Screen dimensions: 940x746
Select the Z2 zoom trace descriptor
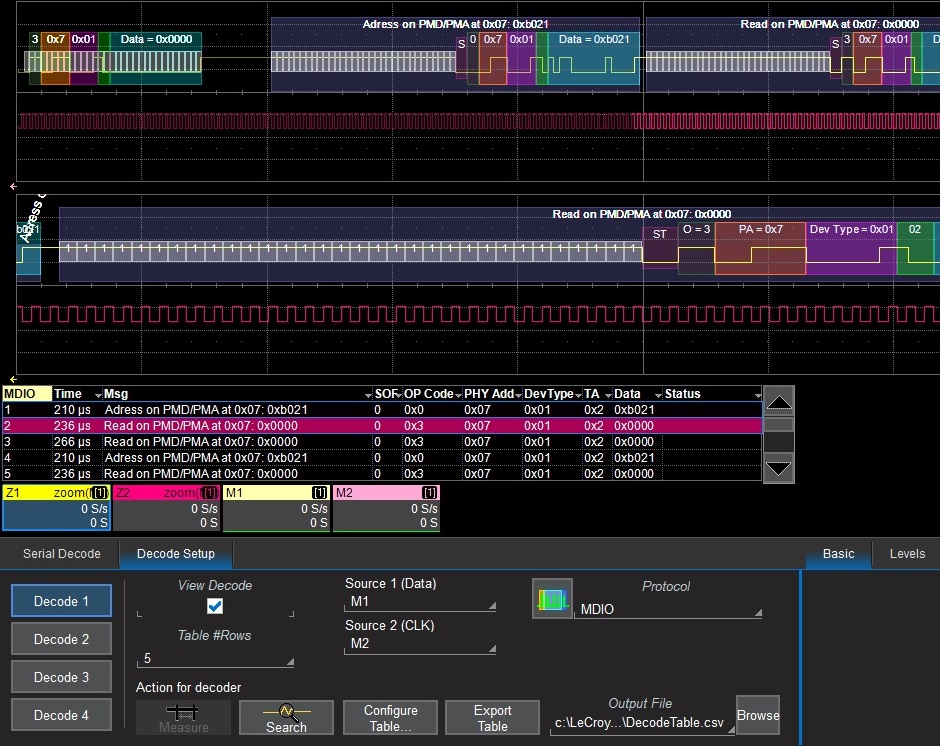point(166,508)
